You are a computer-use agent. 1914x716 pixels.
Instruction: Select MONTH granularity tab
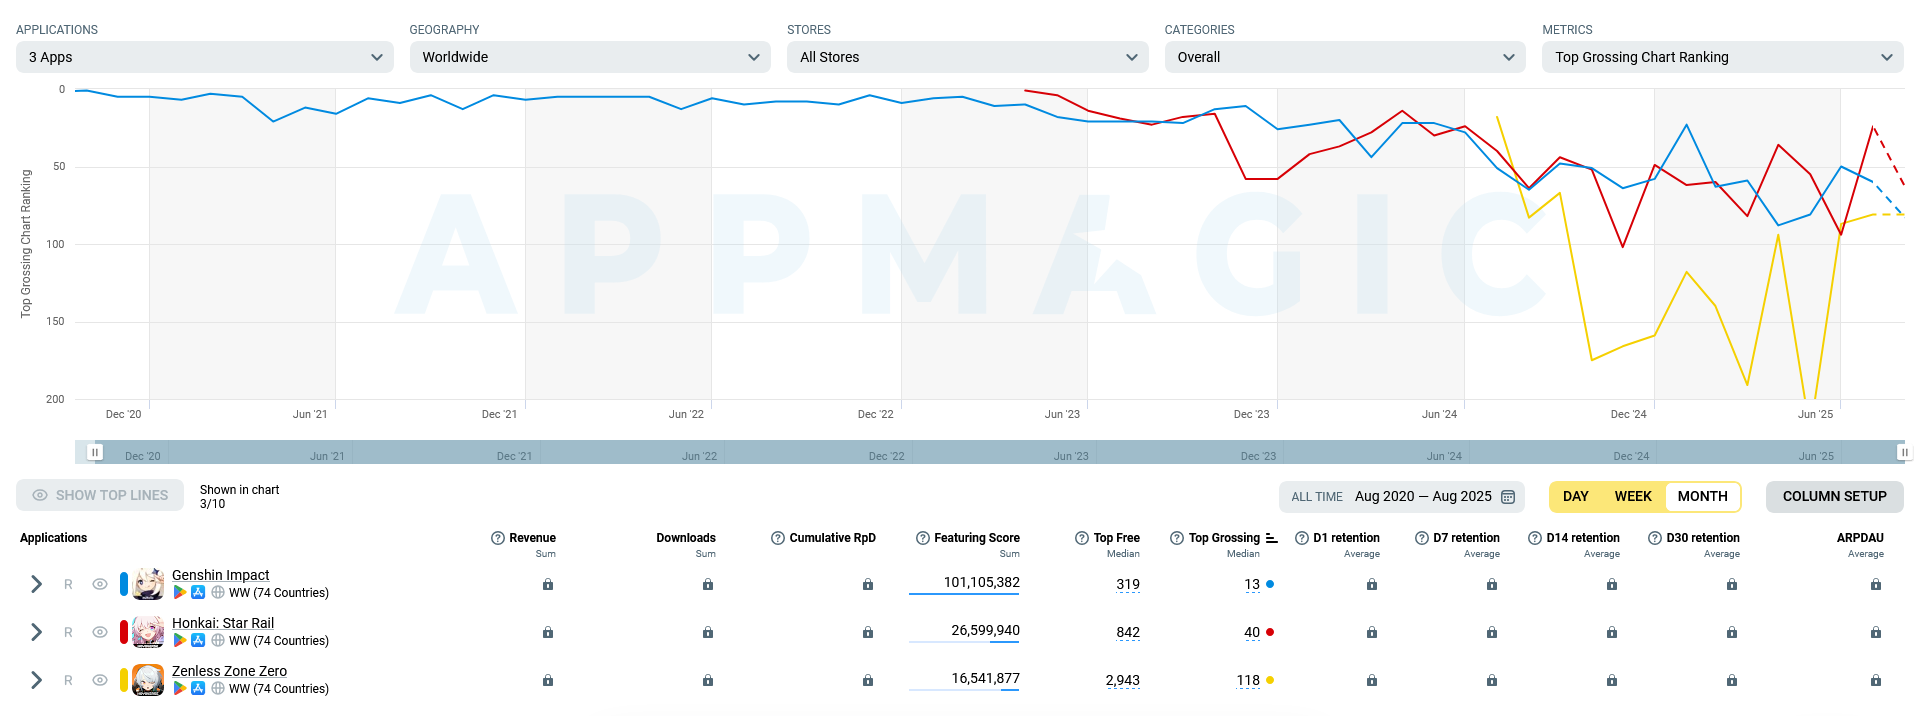(1702, 496)
